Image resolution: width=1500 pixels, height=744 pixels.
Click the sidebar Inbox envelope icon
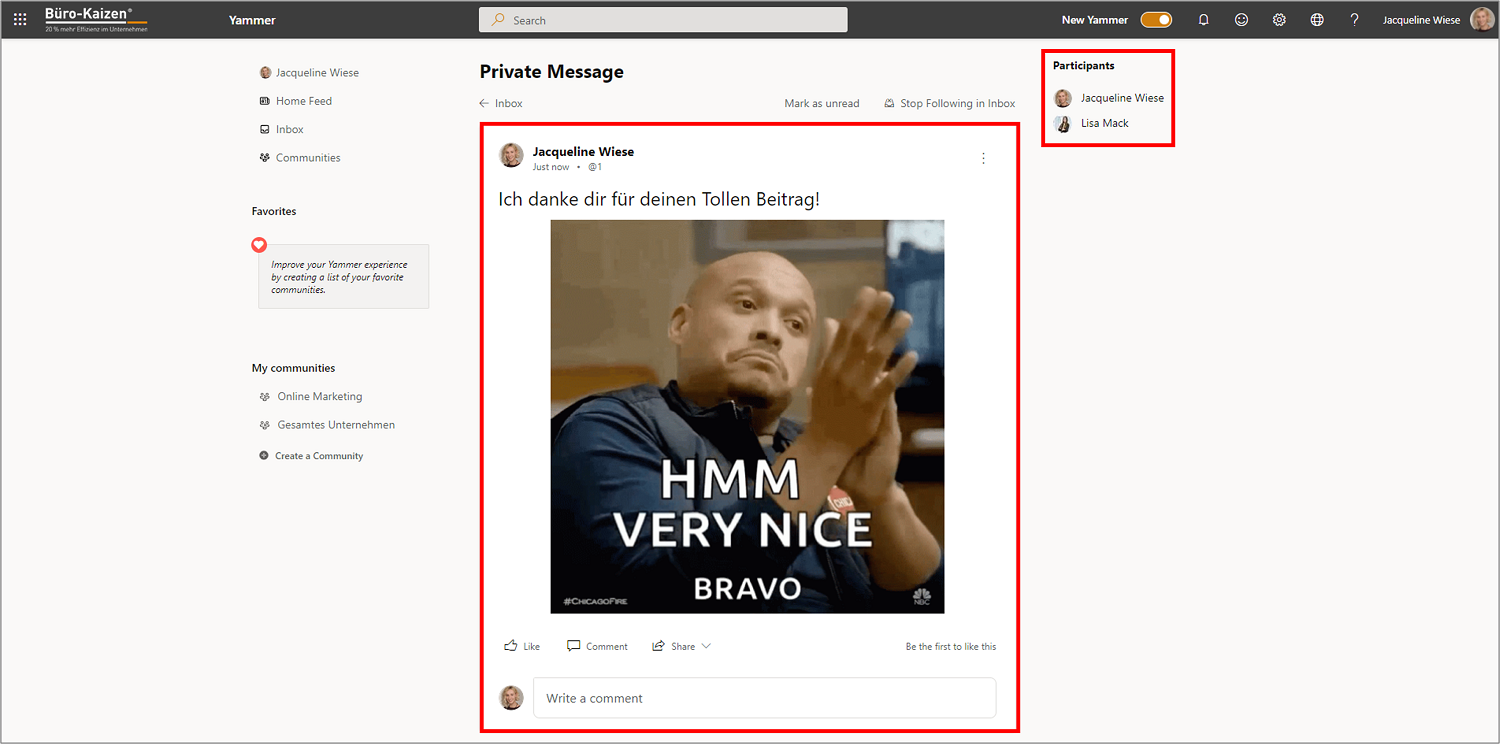click(265, 129)
